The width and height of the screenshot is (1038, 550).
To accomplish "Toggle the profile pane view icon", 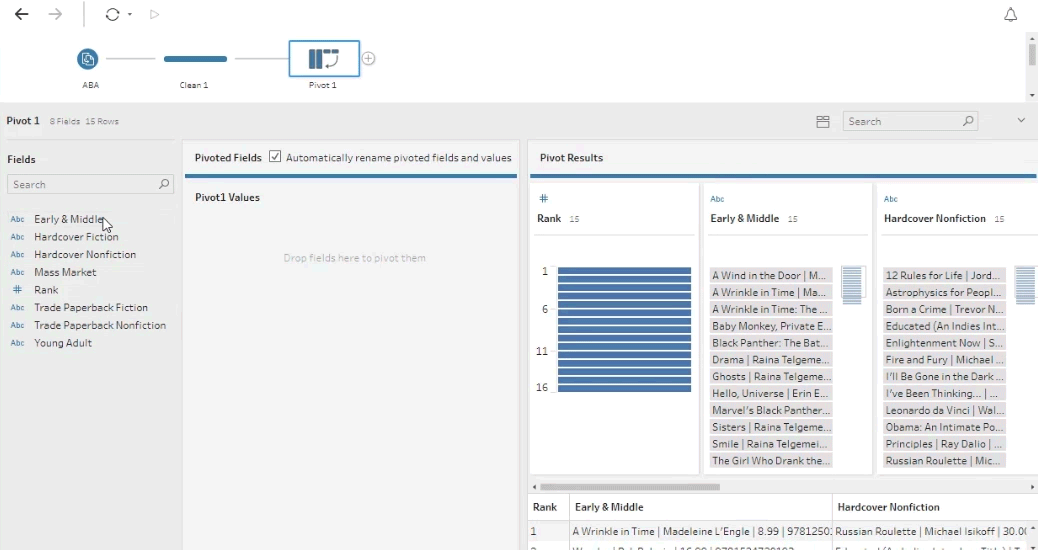I will (823, 121).
